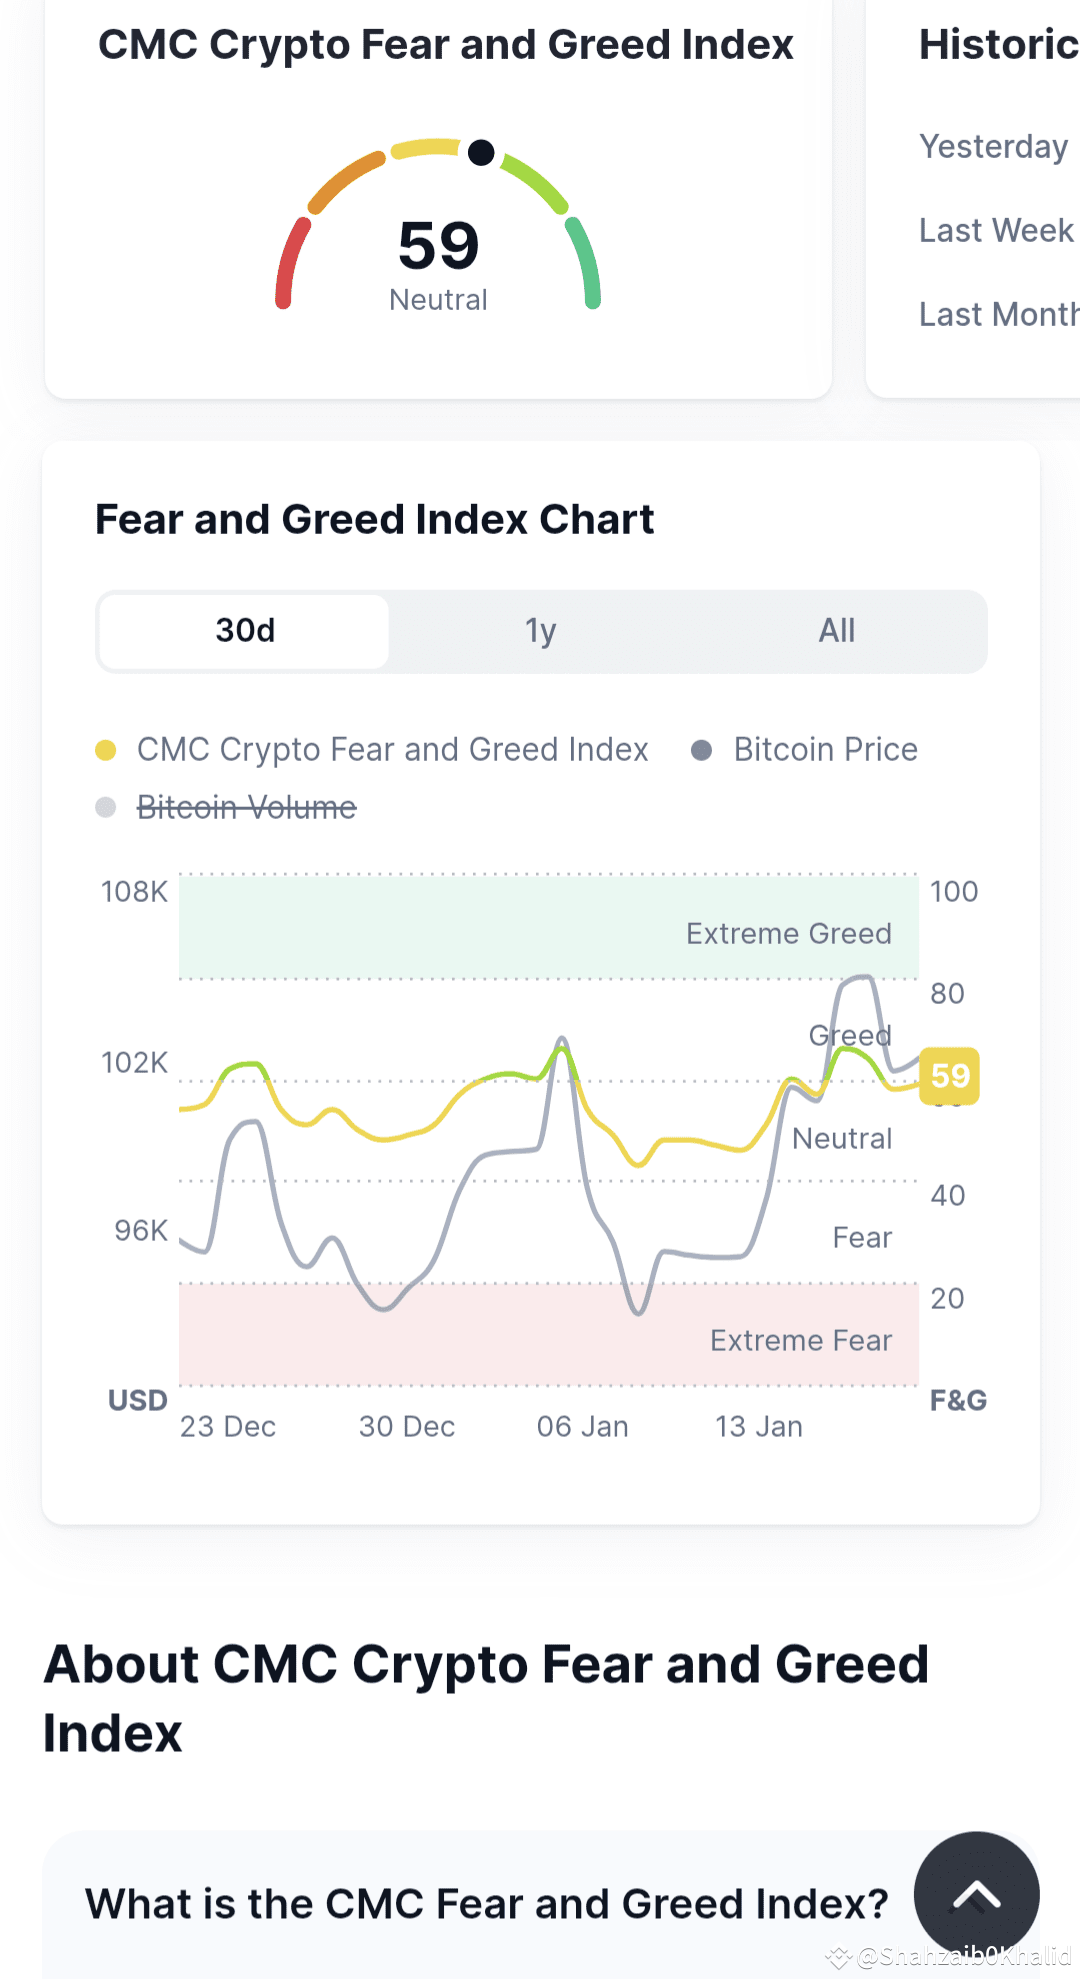
Task: Expand What is the CMC Fear and Greed Index
Action: tap(487, 1903)
